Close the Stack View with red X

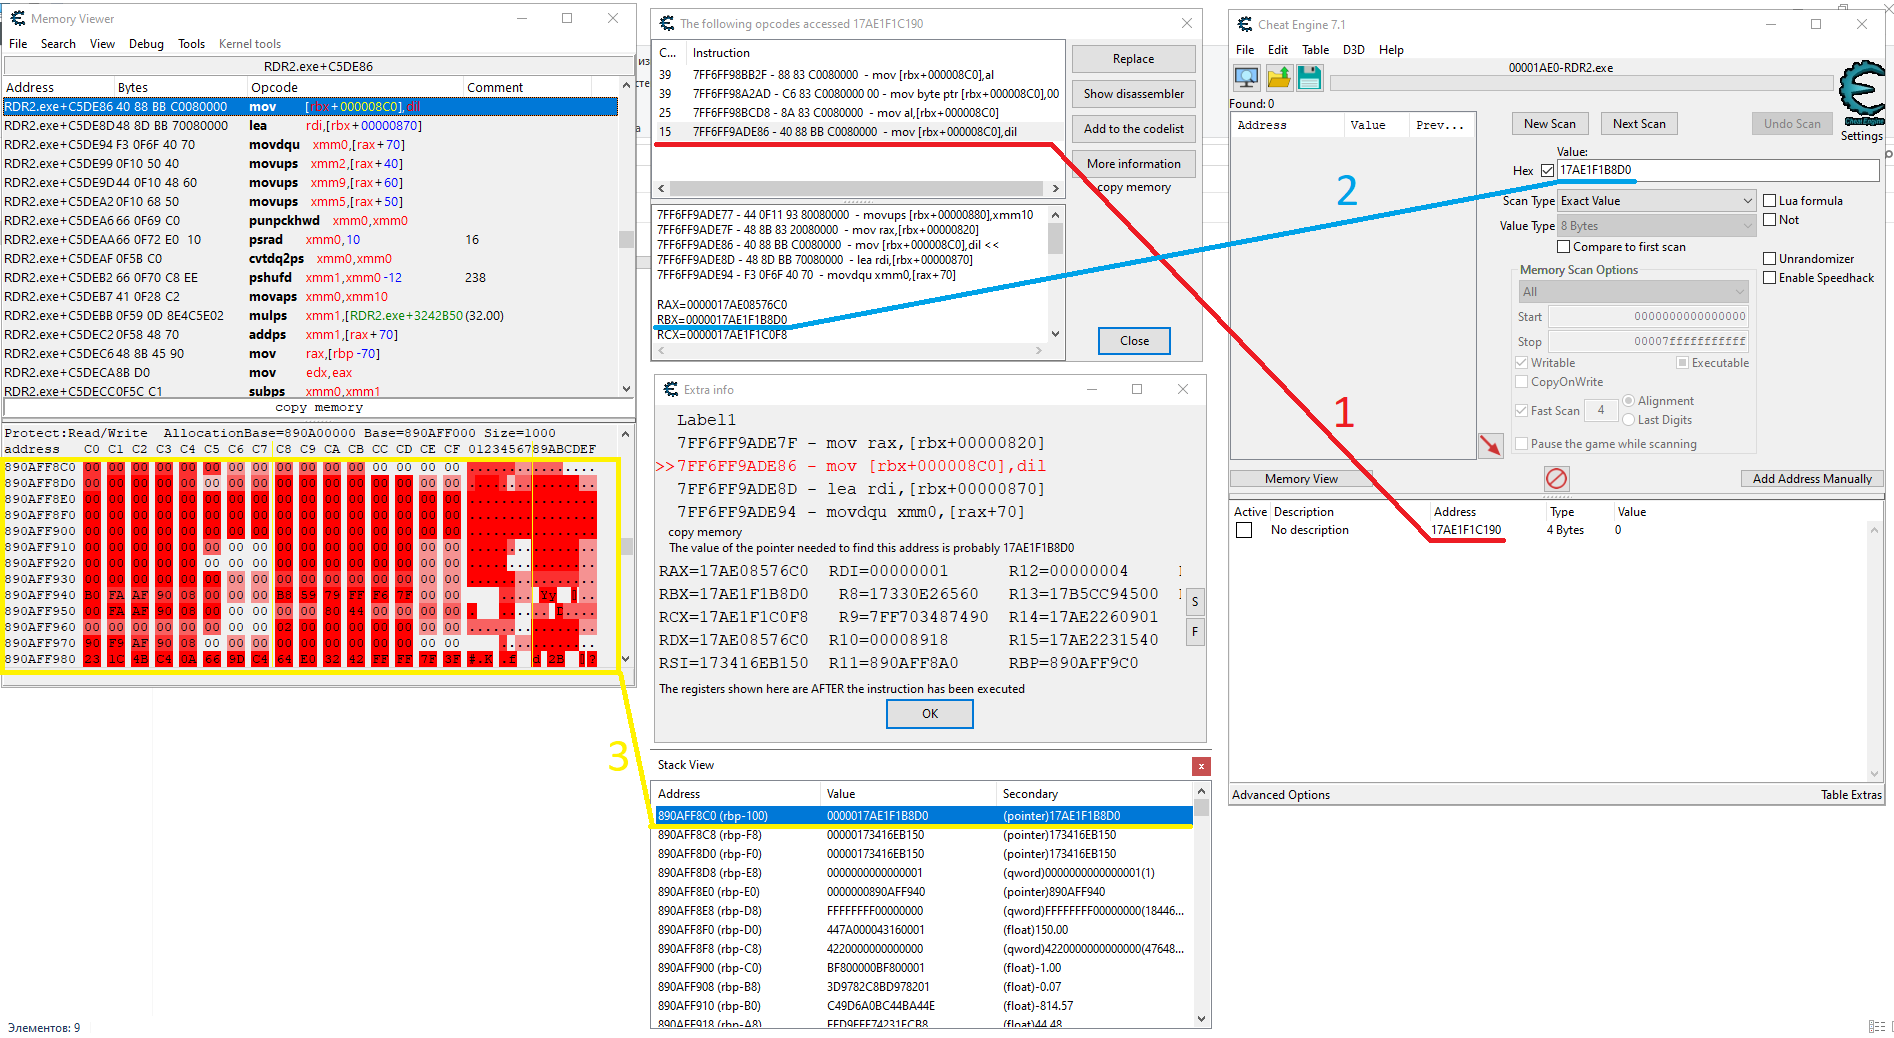pyautogui.click(x=1201, y=766)
